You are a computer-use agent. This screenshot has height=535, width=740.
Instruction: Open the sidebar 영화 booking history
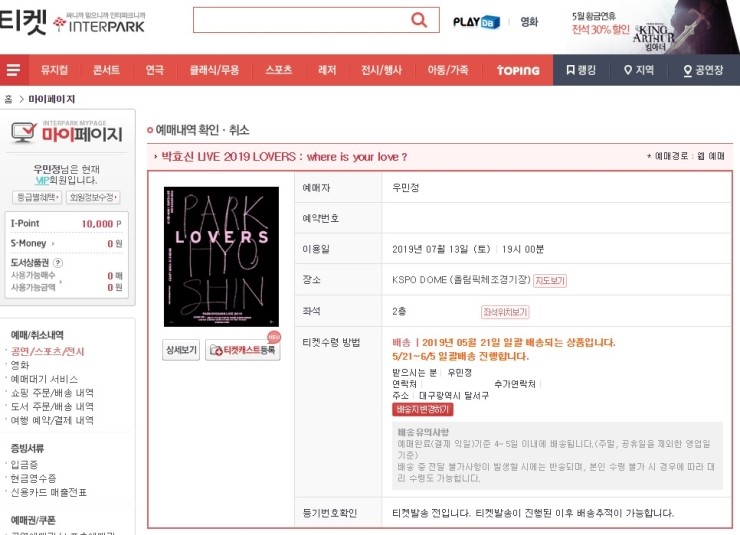coord(20,365)
